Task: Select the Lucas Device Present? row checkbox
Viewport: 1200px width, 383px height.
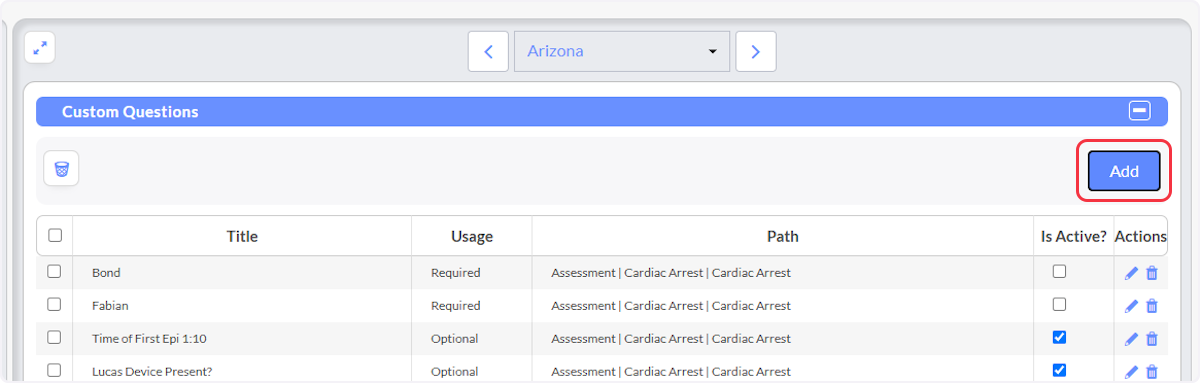Action: coord(54,370)
